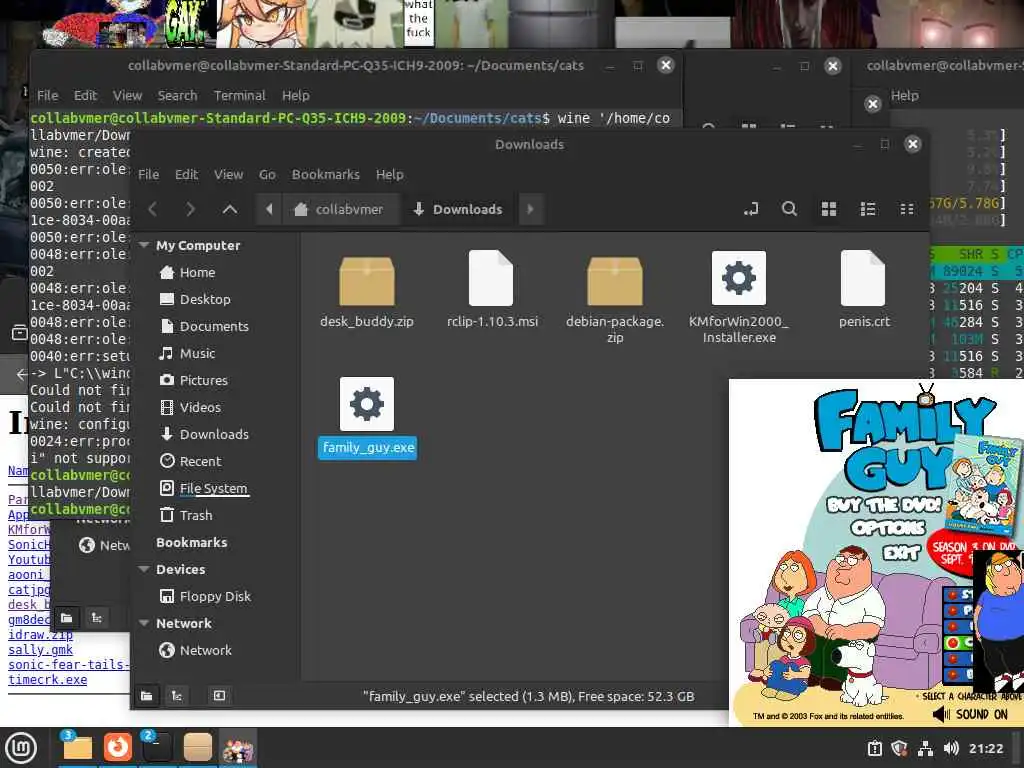The height and width of the screenshot is (768, 1024).
Task: Click BUY THE DVD! in Family Guy
Action: click(x=884, y=504)
